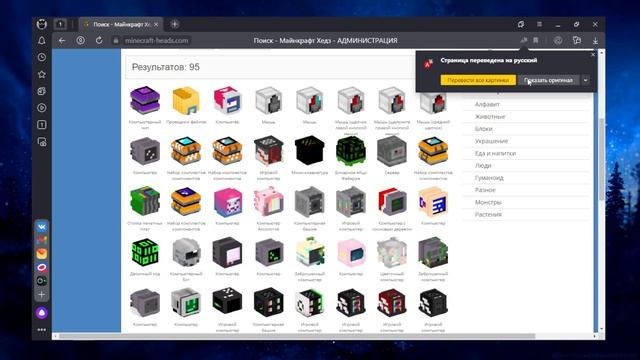Open the screenshot tool in the sidebar

pos(42,142)
